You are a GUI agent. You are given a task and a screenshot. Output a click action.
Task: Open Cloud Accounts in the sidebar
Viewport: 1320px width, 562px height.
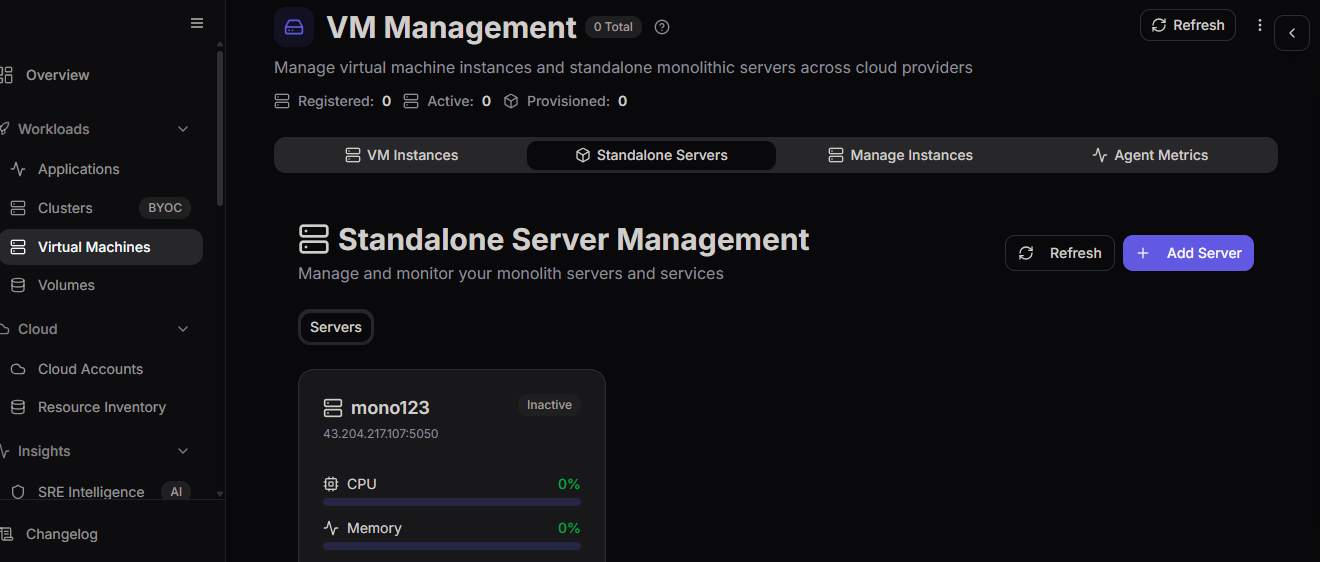[90, 369]
